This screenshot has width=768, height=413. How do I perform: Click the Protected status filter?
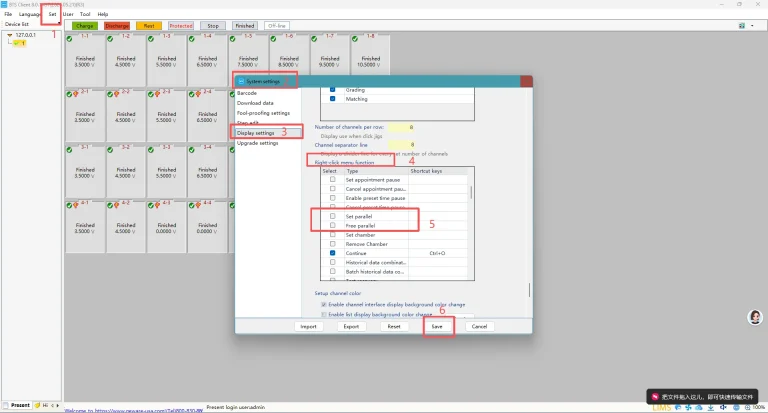(181, 25)
